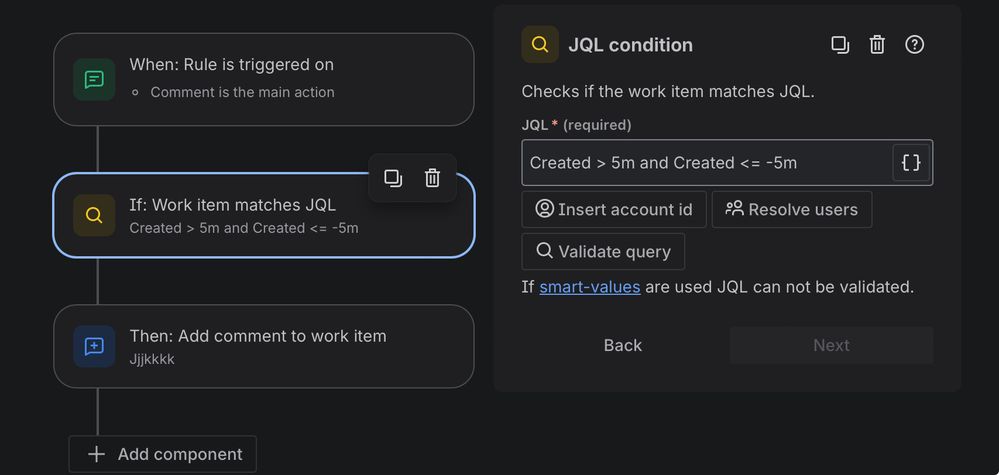Click the JQL condition panel header icon

coord(540,45)
